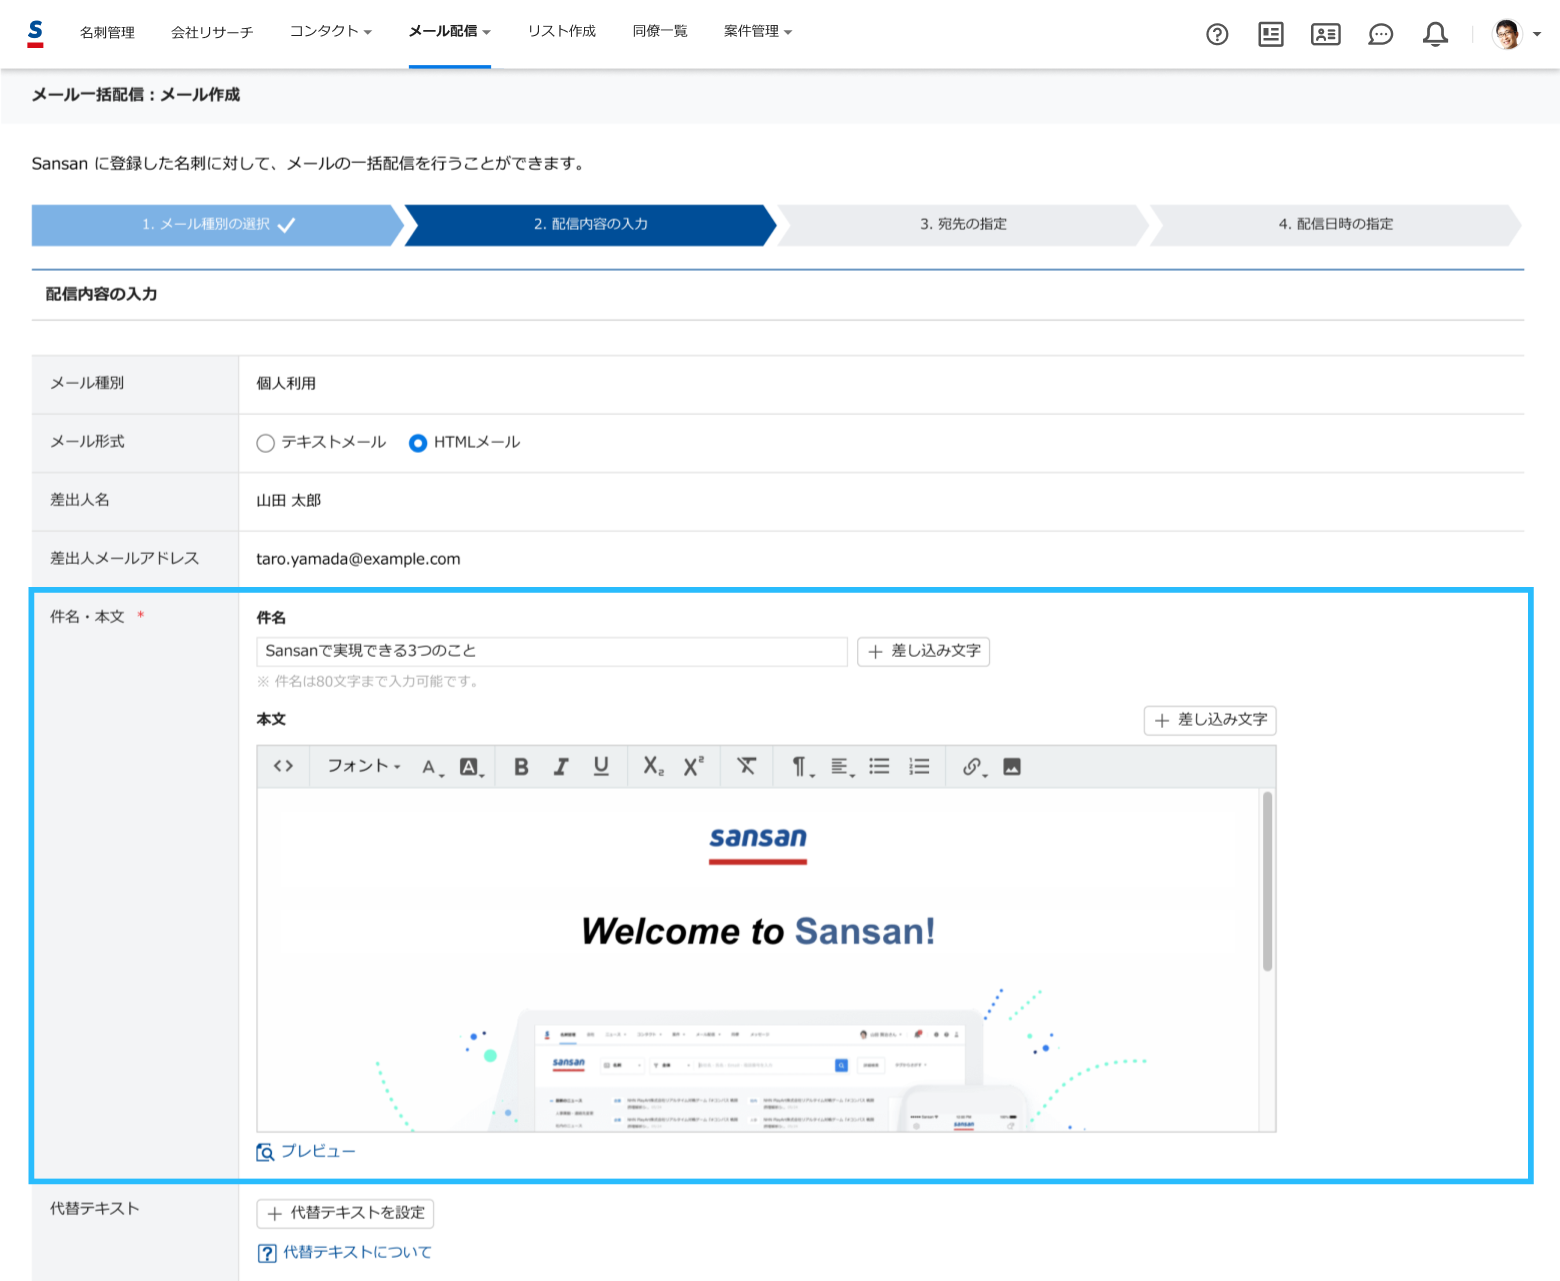This screenshot has width=1560, height=1281.
Task: Toggle underline formatting
Action: [x=601, y=766]
